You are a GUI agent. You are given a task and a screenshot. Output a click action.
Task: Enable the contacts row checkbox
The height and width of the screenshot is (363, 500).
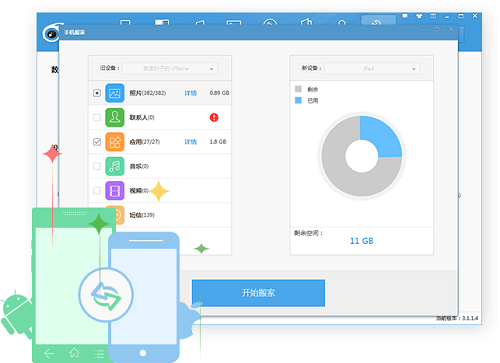[x=97, y=117]
